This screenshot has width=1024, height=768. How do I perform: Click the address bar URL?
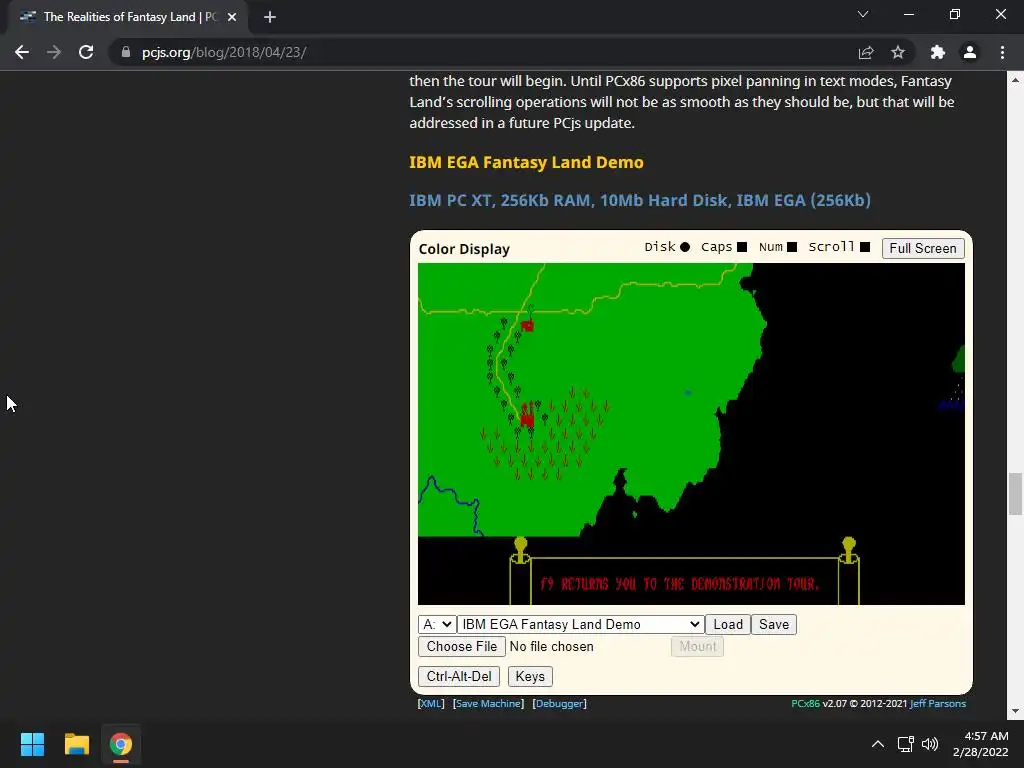click(x=224, y=52)
